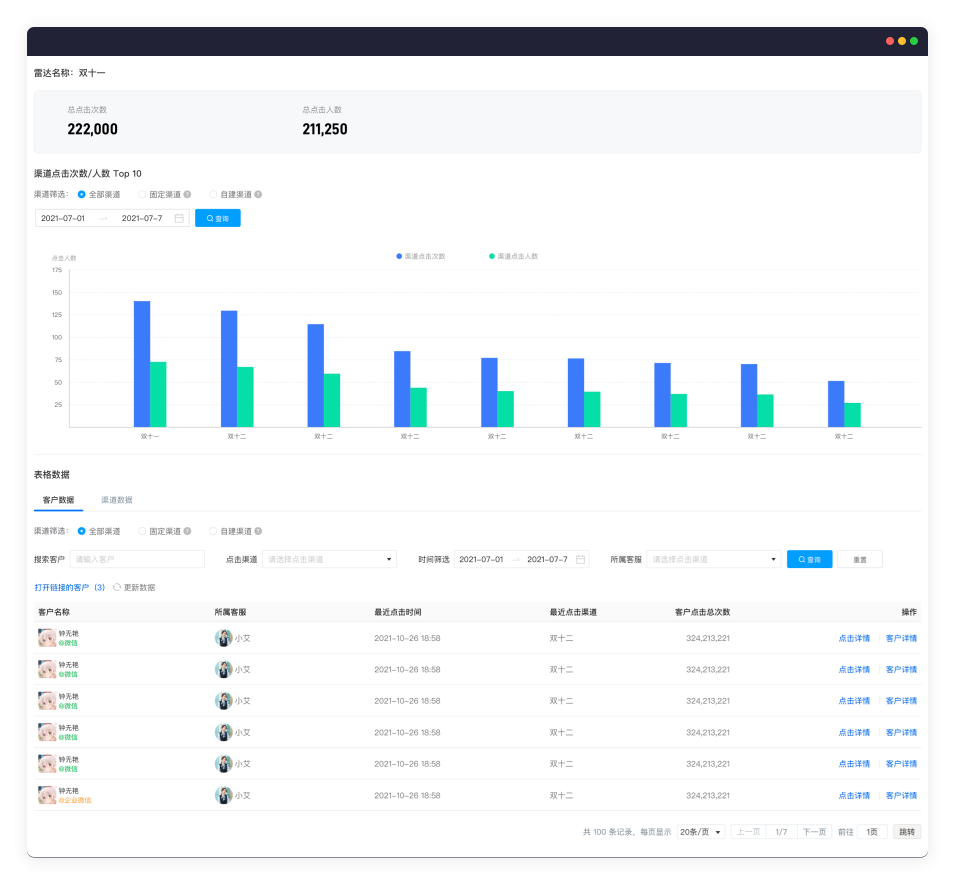Viewport: 955px width, 885px height.
Task: Open 点击详情 link in first table row
Action: 854,638
